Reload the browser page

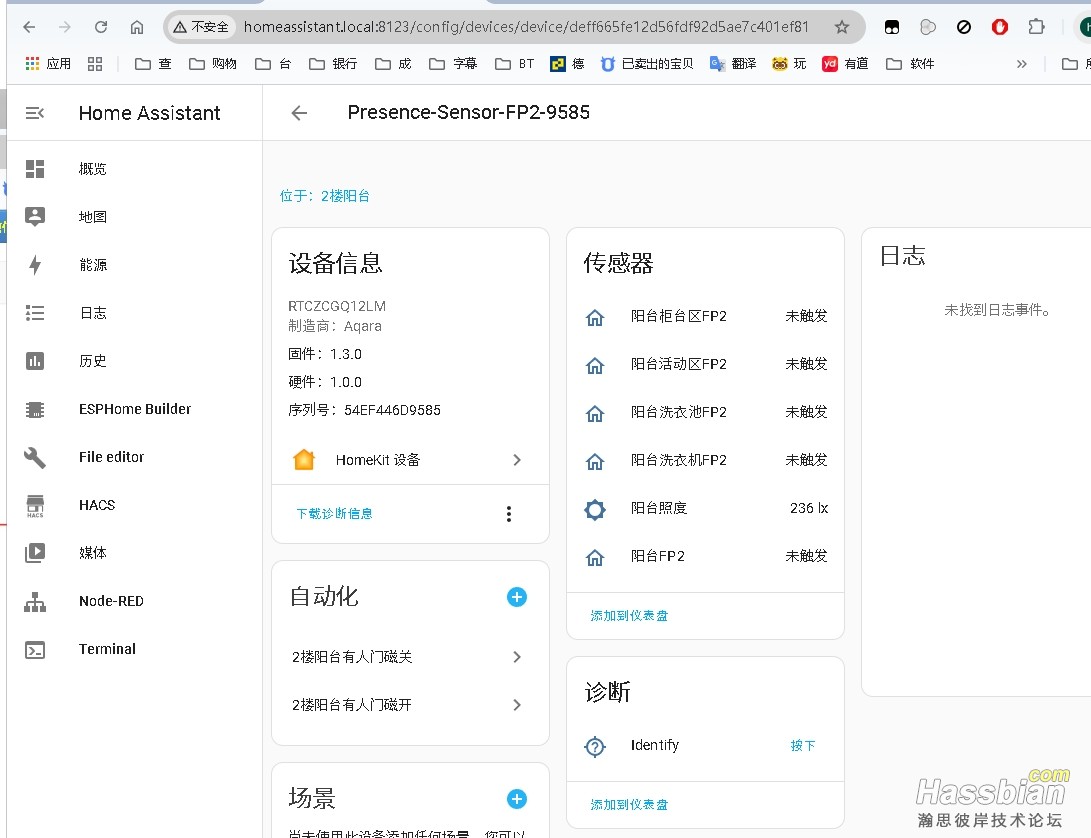pyautogui.click(x=101, y=27)
